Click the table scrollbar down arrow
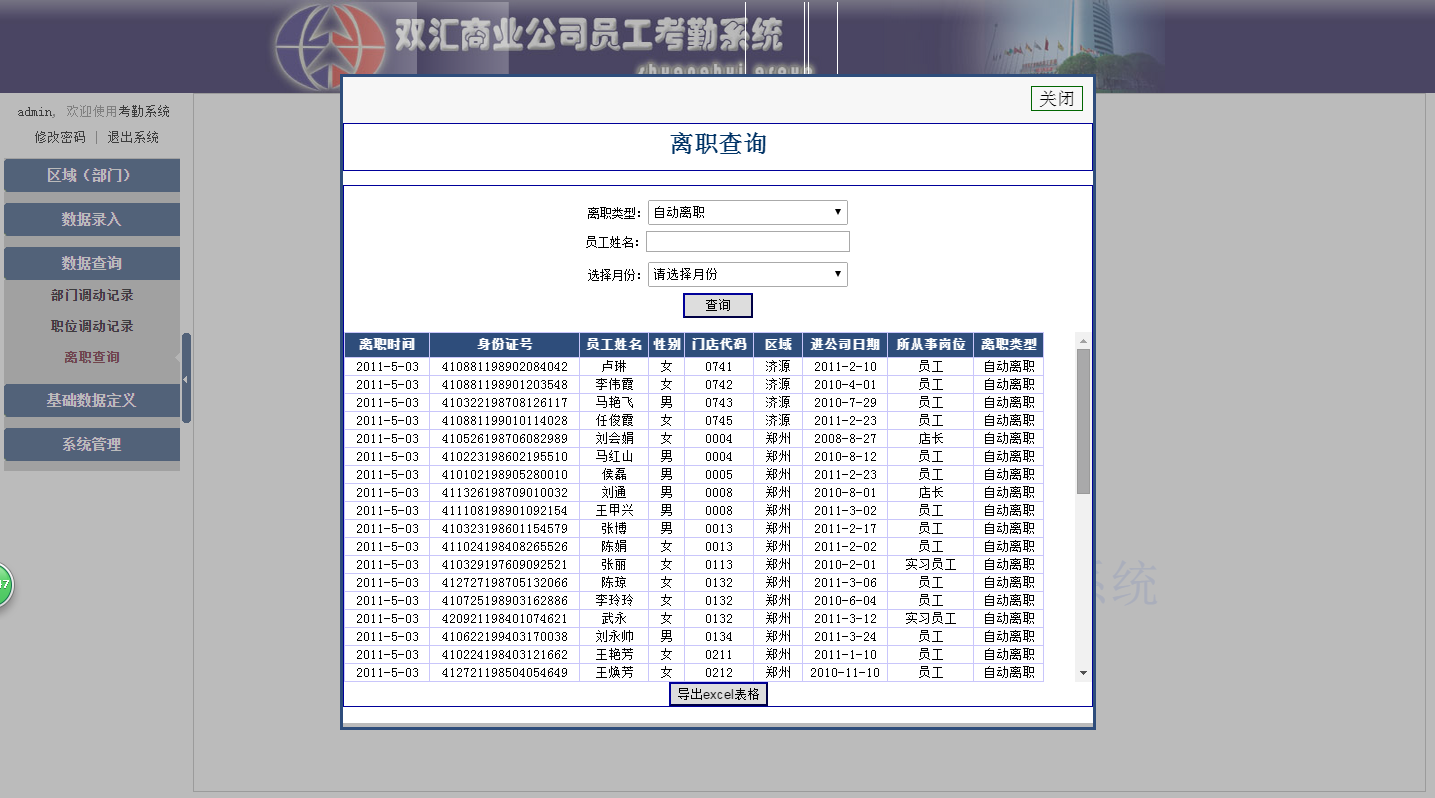This screenshot has height=798, width=1435. point(1084,673)
